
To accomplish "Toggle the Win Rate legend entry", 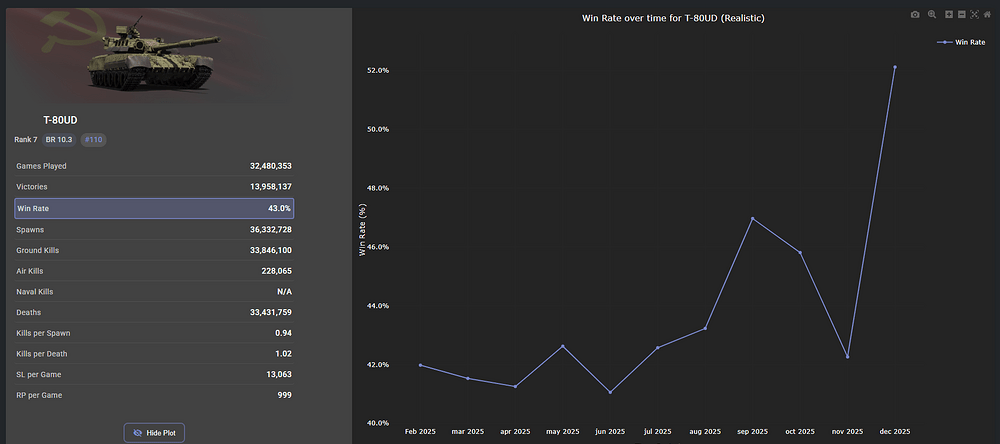I will 961,42.
